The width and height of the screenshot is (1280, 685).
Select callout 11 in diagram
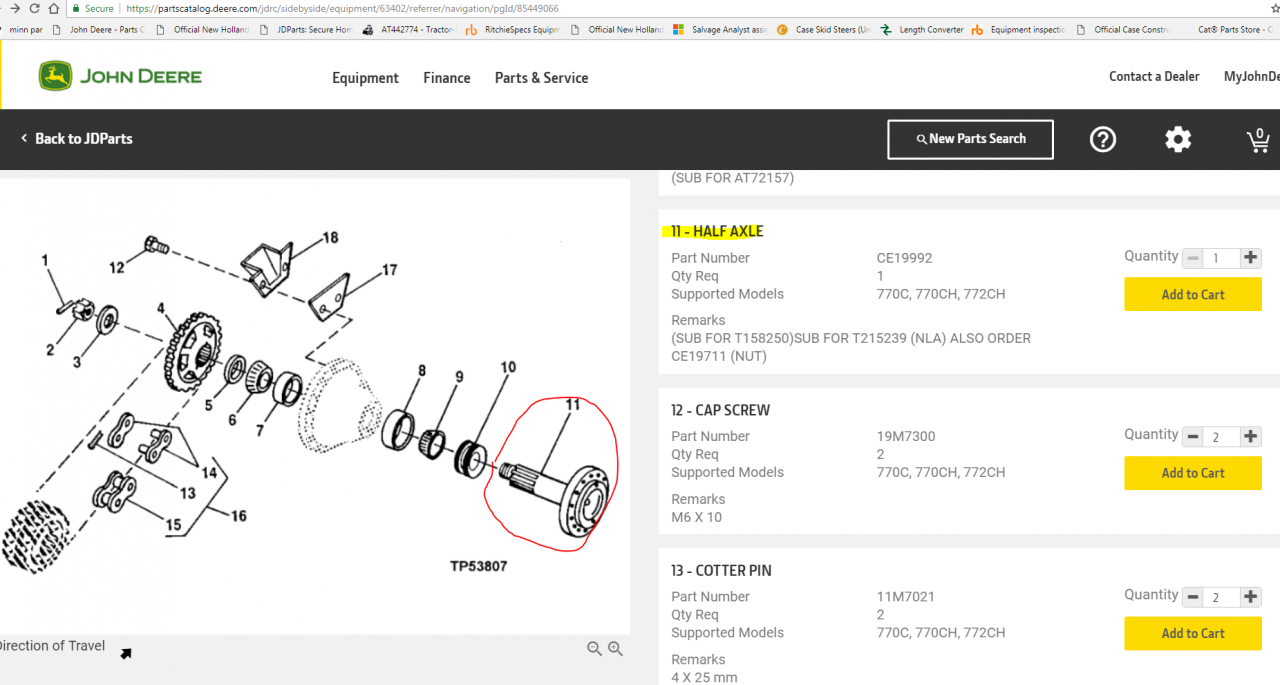tap(573, 405)
